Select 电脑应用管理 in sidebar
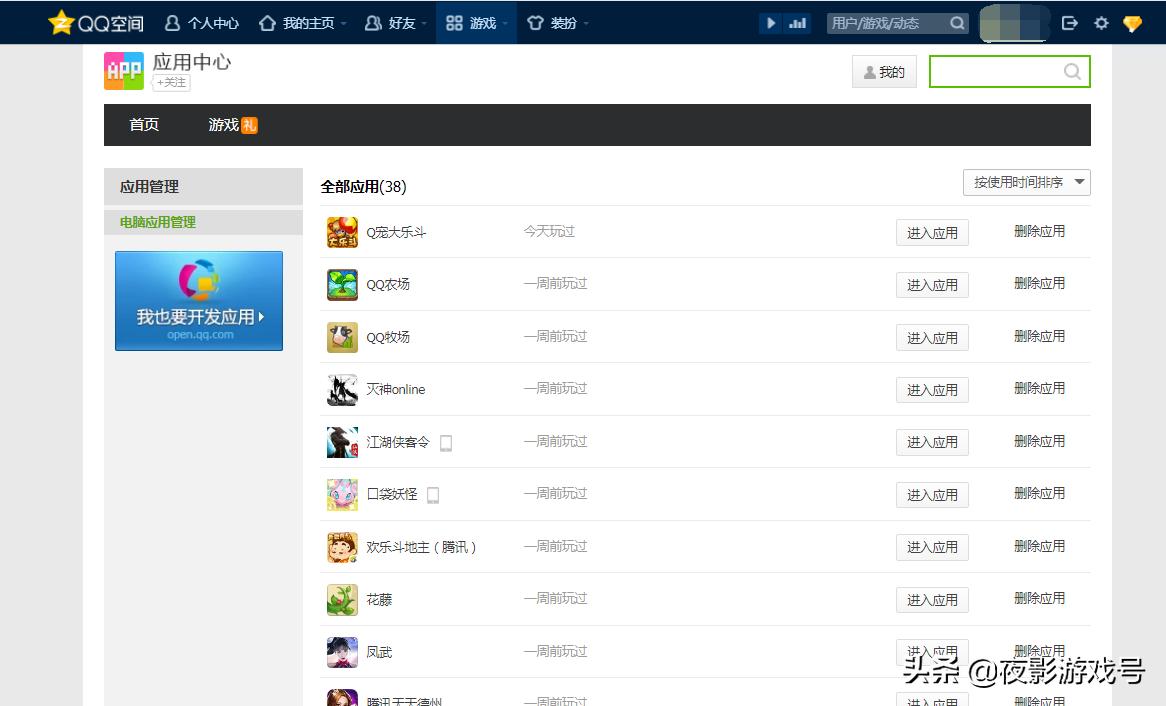 point(158,222)
